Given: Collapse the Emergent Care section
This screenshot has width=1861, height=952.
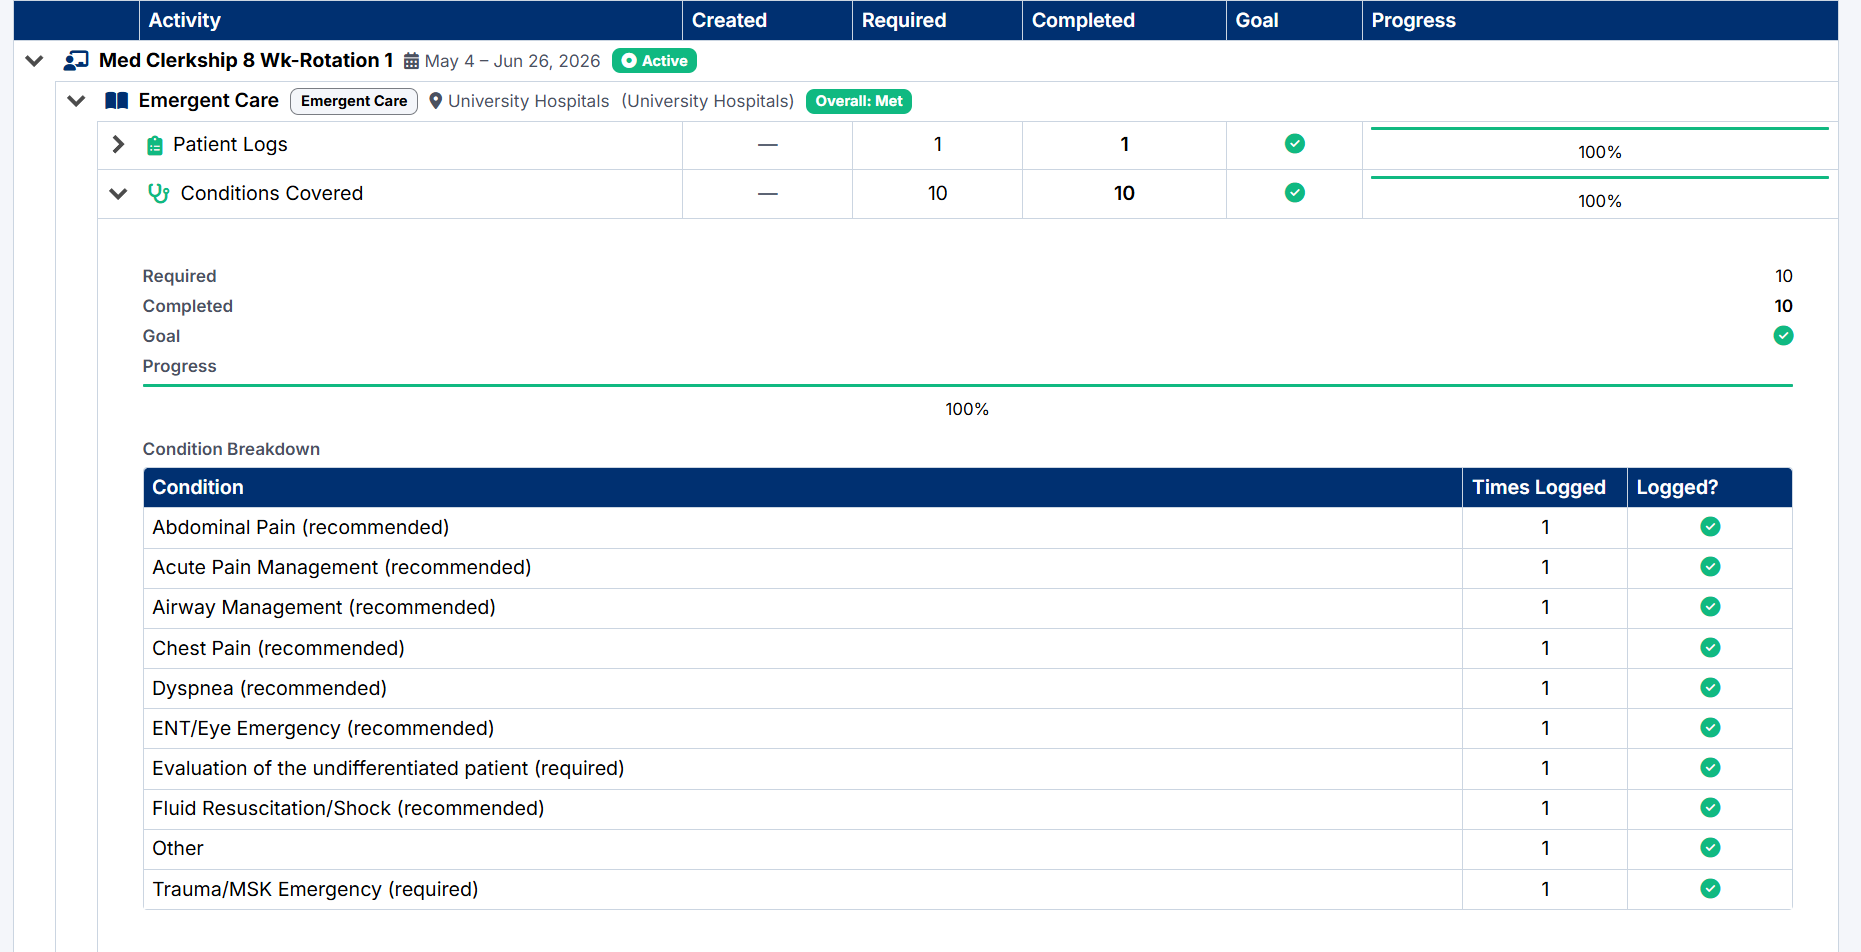Looking at the screenshot, I should 76,101.
